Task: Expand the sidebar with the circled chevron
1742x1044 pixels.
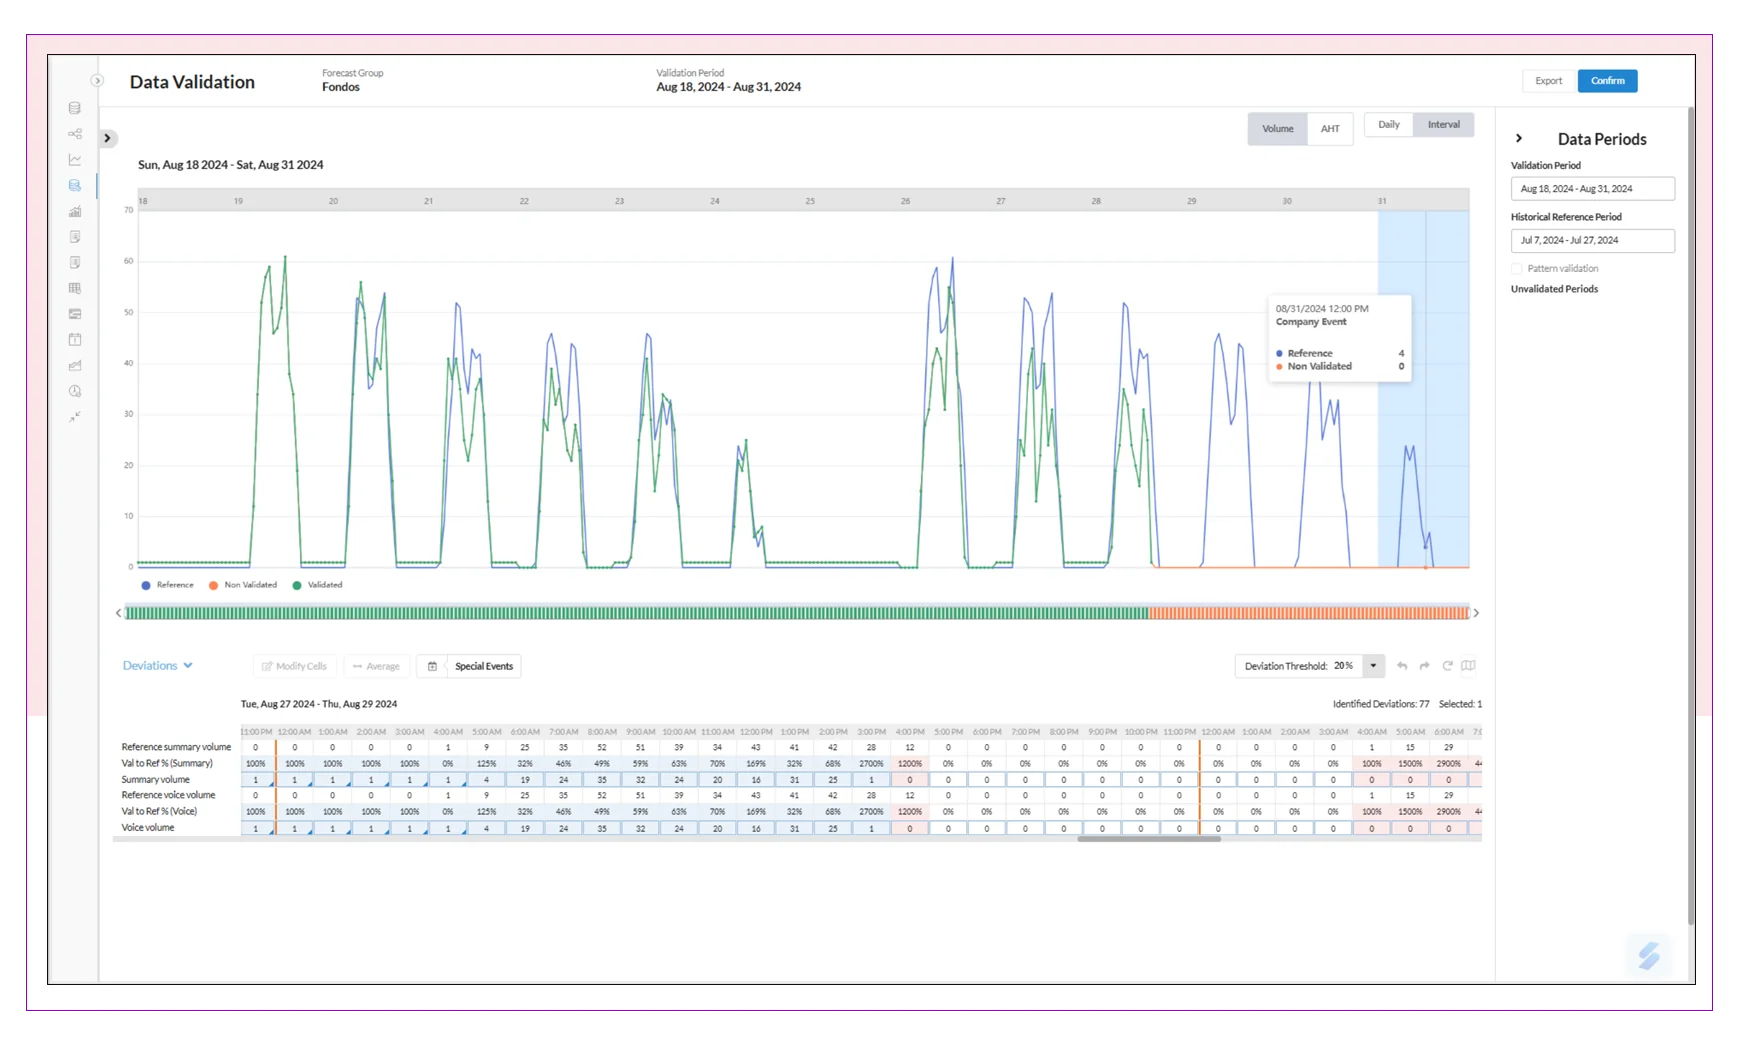Action: coord(97,81)
